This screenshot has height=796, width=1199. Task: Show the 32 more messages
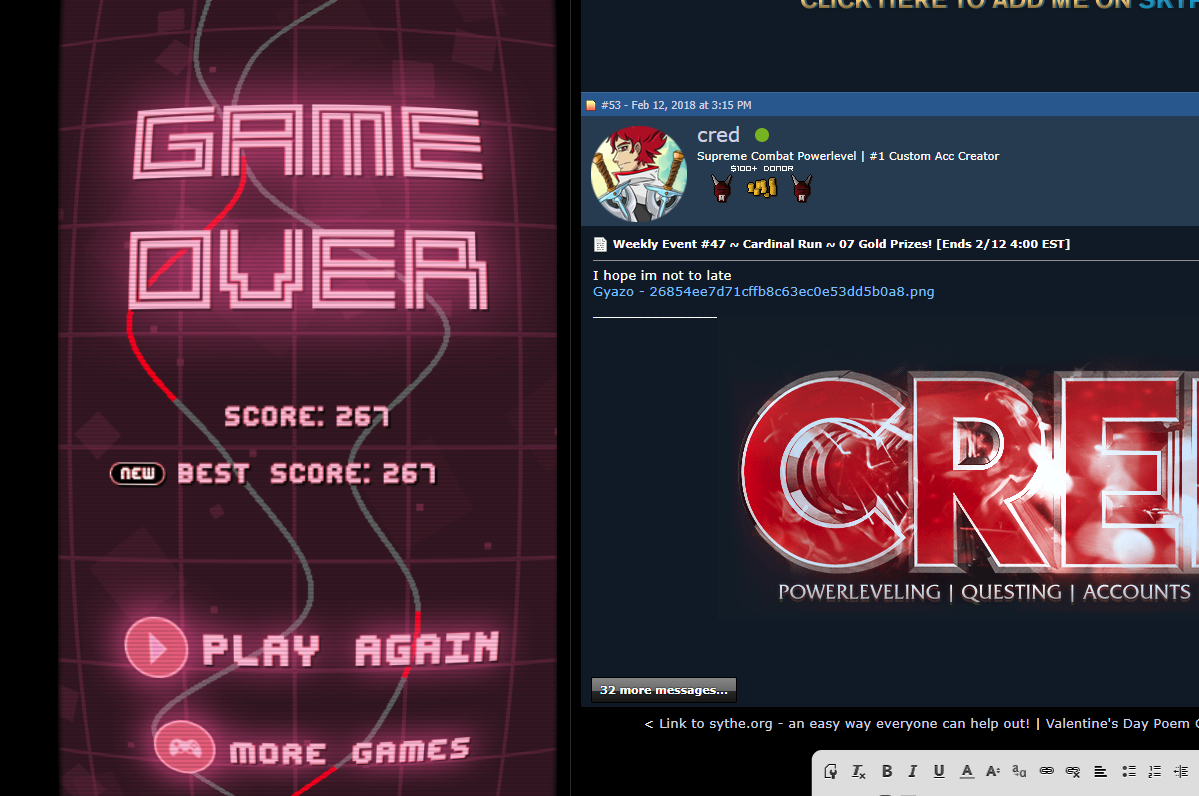(x=664, y=690)
